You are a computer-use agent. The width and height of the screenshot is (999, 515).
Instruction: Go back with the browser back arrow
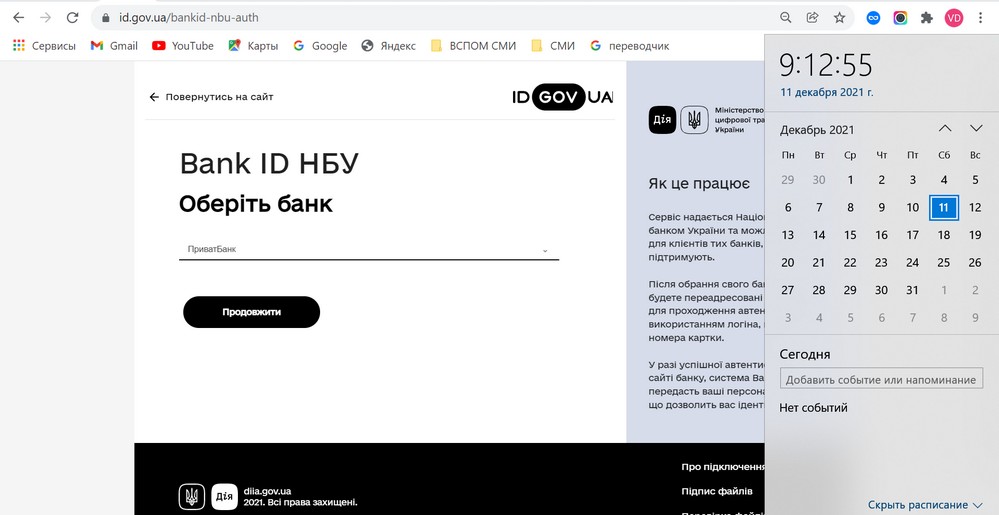18,18
